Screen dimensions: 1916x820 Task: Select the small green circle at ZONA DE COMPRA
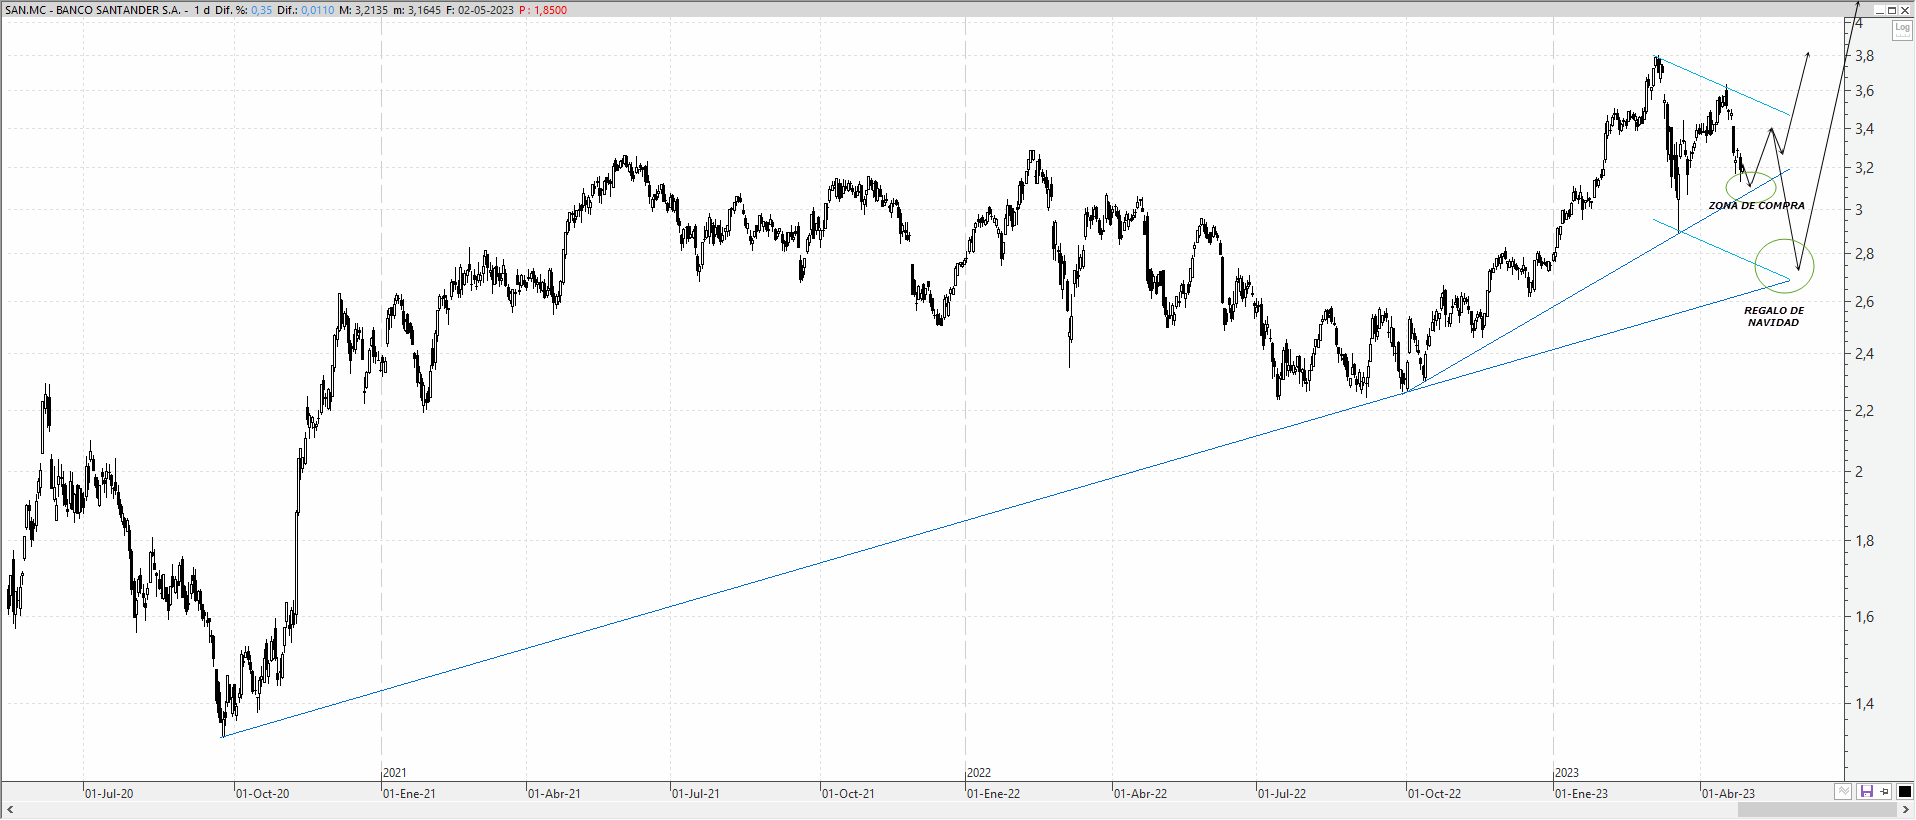1751,187
